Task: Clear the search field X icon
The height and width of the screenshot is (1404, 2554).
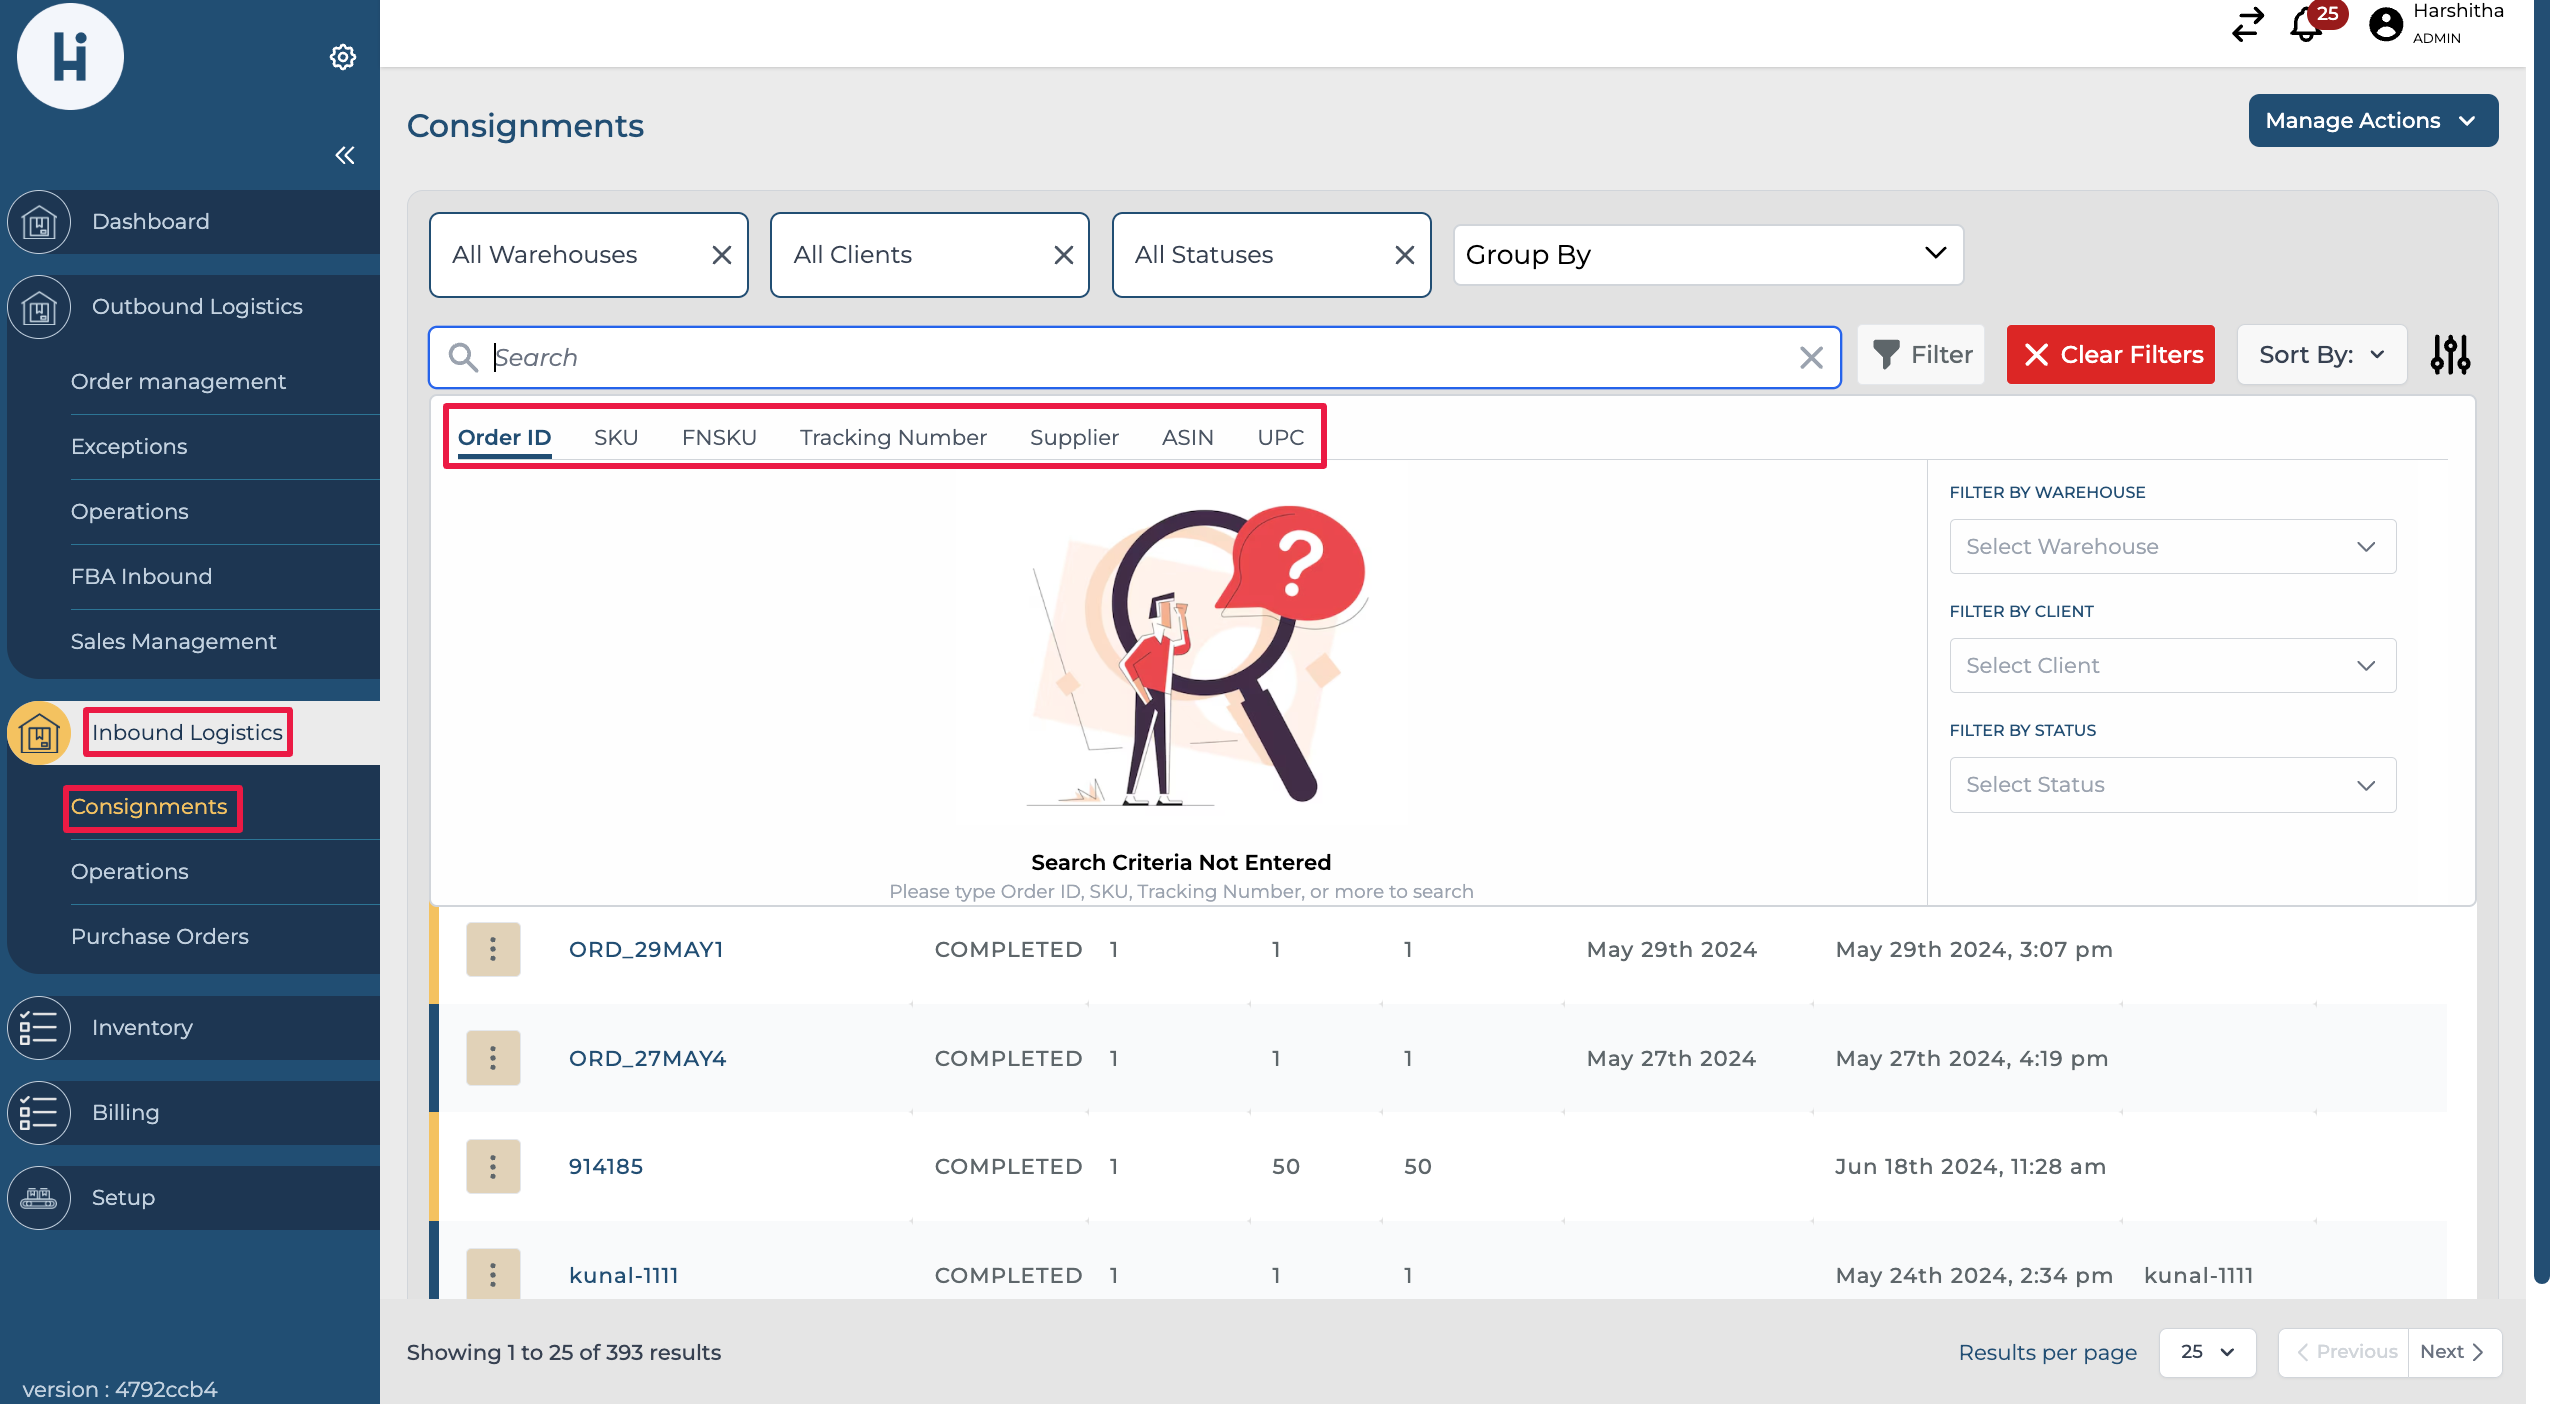Action: coord(1811,358)
